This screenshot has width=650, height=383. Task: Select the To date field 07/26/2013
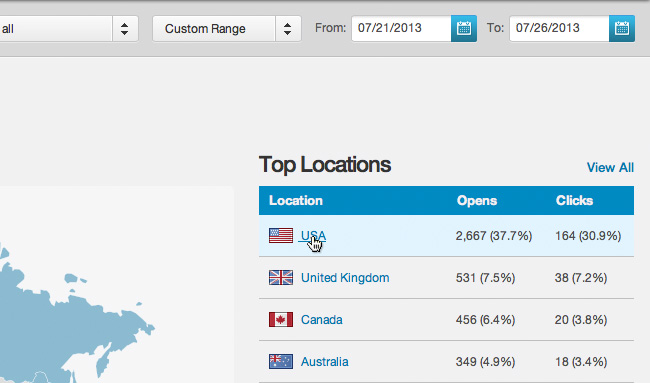click(x=559, y=29)
